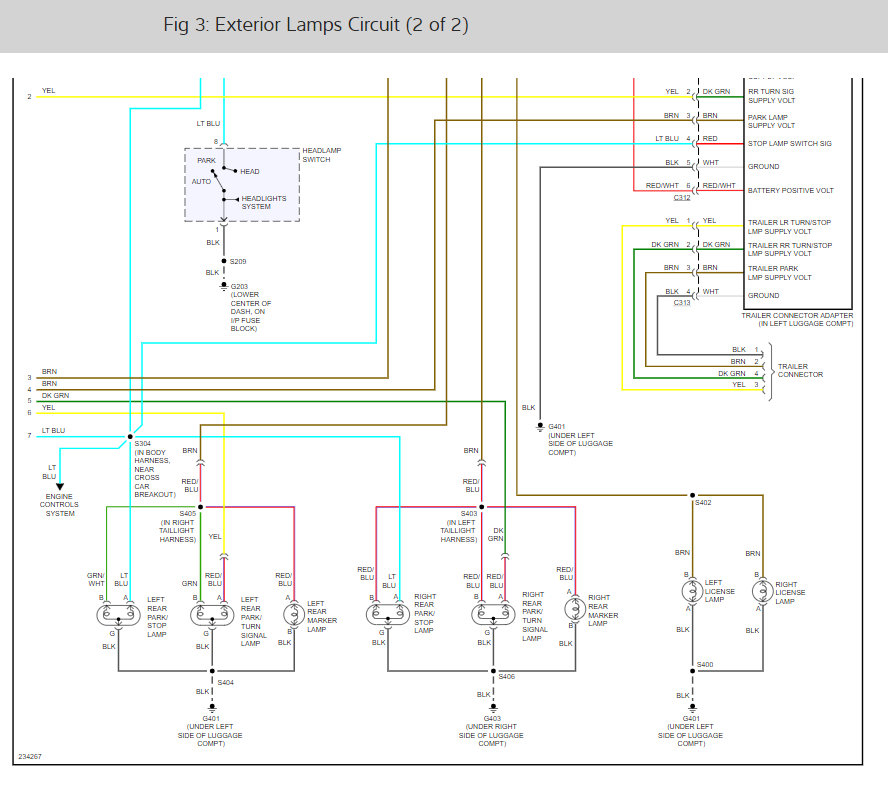Screen dimensions: 888x798
Task: Click the arrowhead pointing to Engine Controls System
Action: point(59,487)
